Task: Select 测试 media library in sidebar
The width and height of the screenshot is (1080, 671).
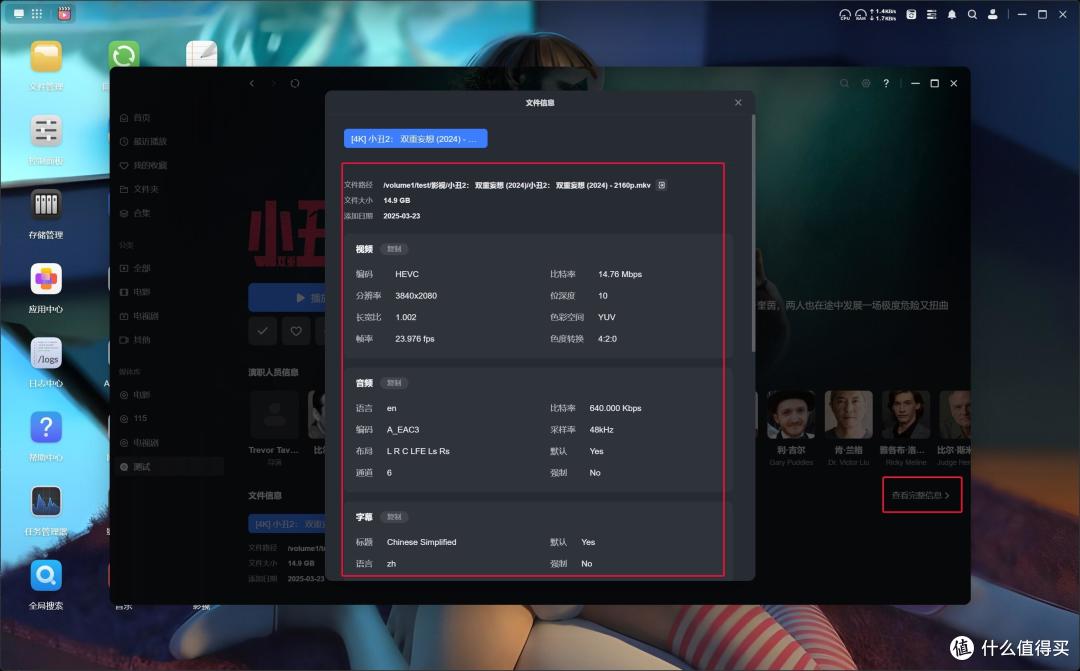Action: click(x=171, y=466)
